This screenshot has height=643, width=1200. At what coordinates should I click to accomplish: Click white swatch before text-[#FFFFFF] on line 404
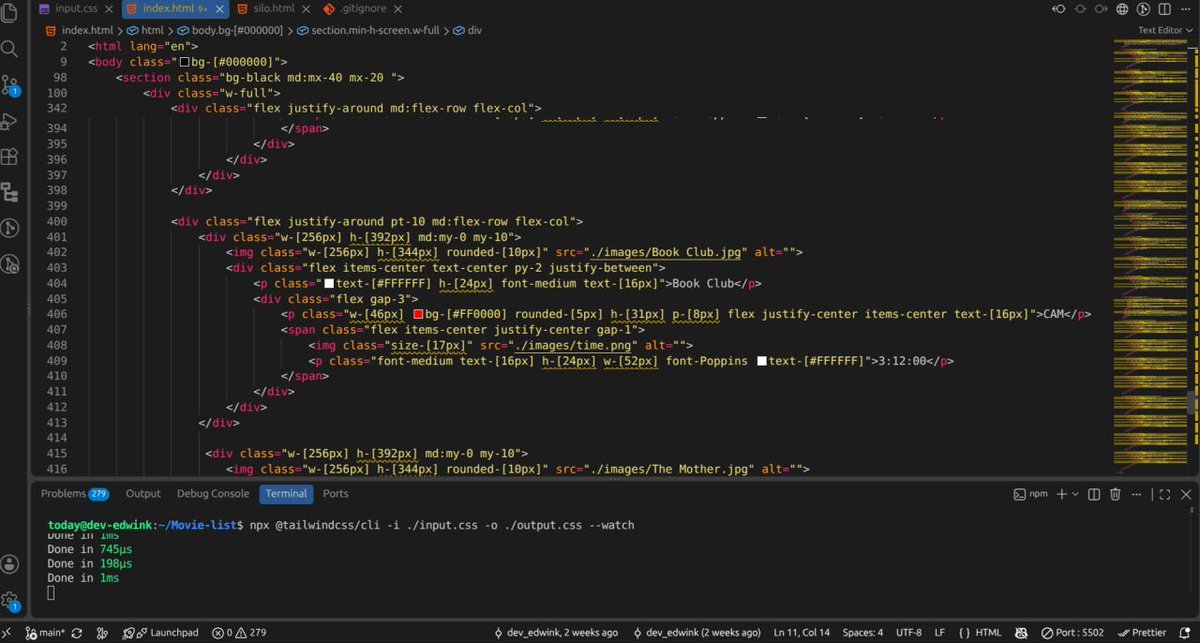point(327,283)
